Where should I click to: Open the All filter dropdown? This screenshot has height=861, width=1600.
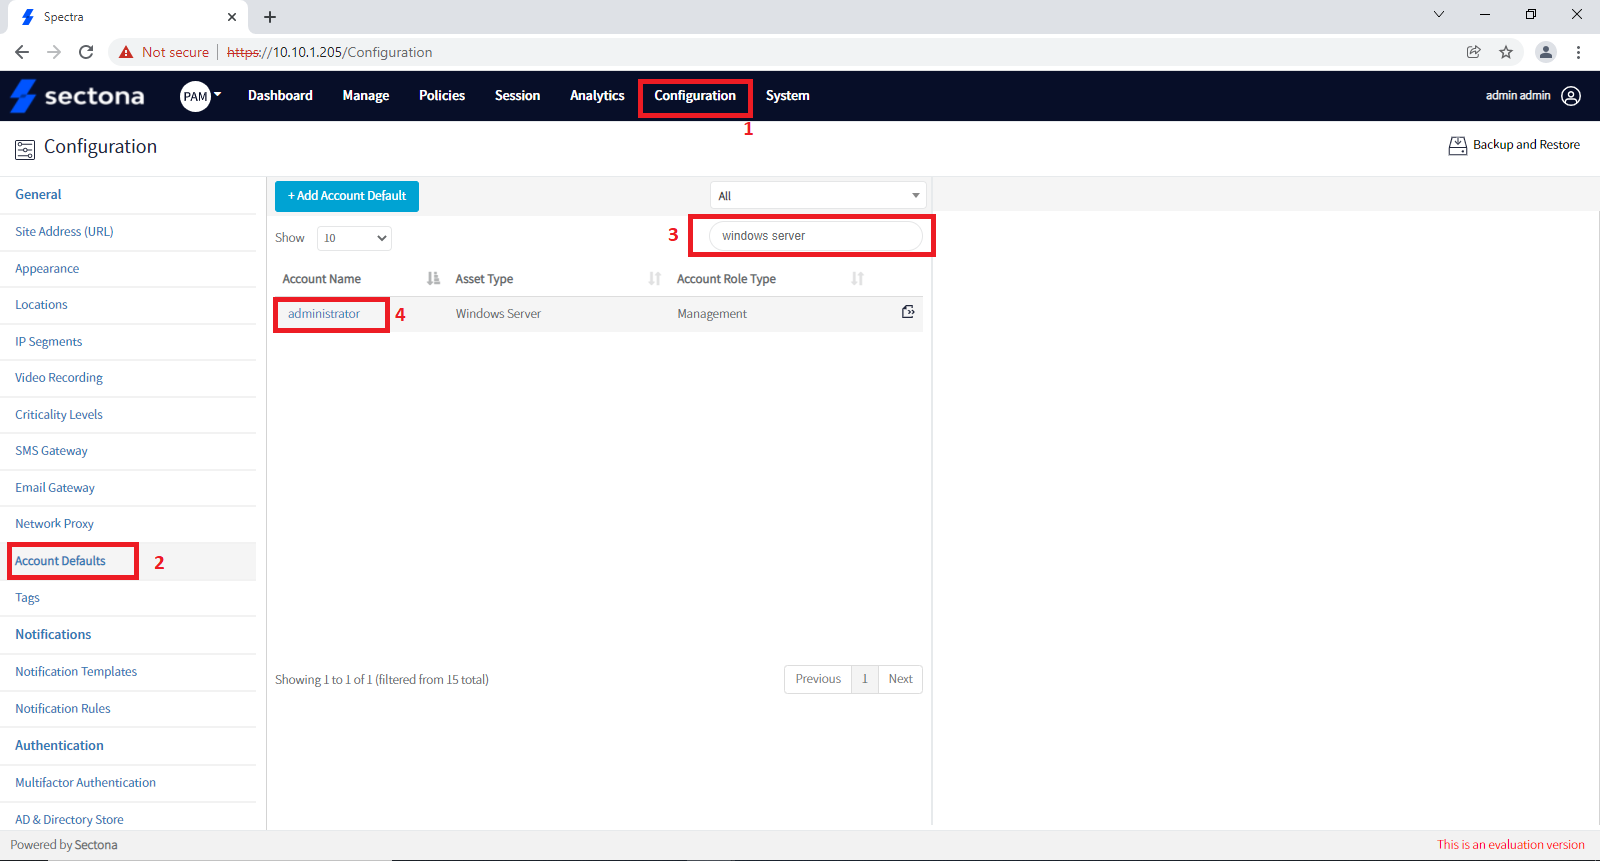tap(817, 196)
